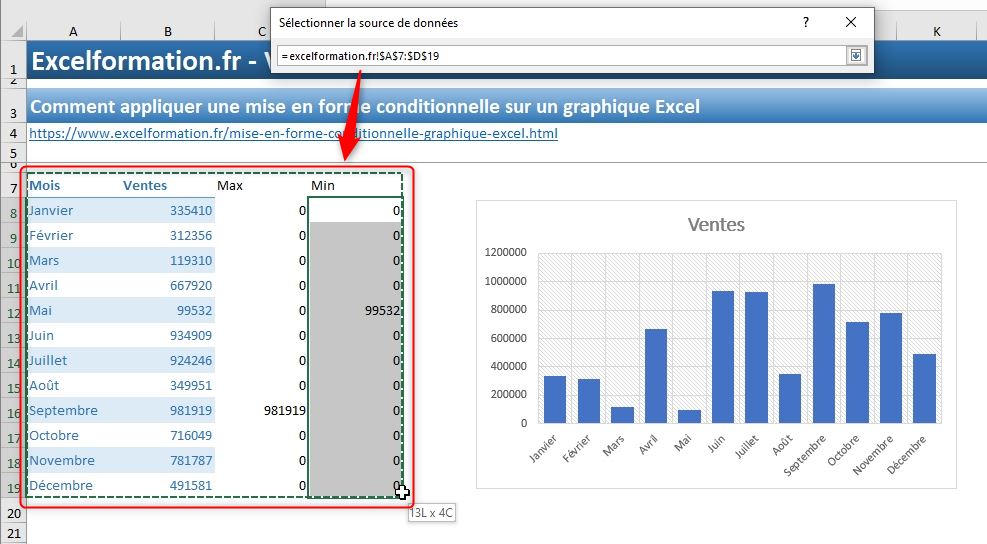
Task: Click the expand dialog icon in range field
Action: click(x=855, y=55)
